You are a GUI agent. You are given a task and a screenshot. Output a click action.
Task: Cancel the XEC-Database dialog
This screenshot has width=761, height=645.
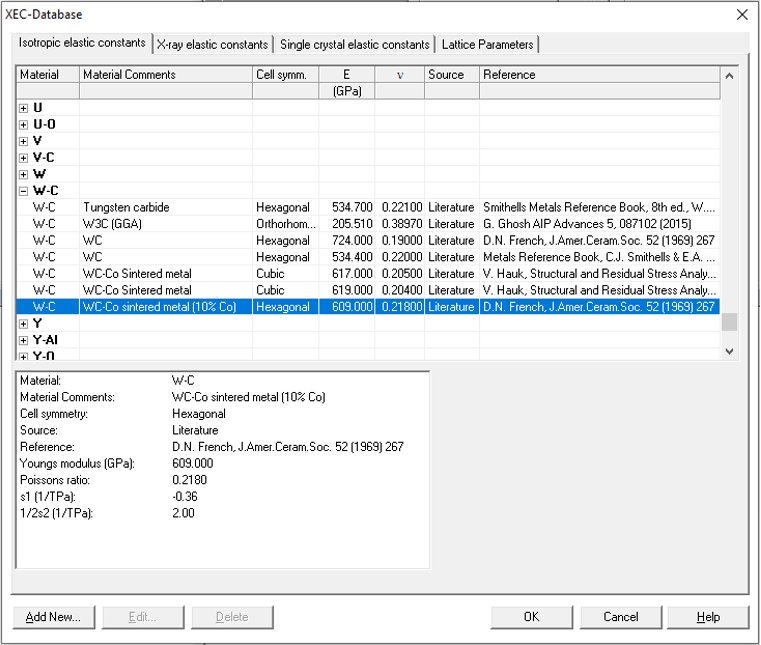tap(620, 617)
